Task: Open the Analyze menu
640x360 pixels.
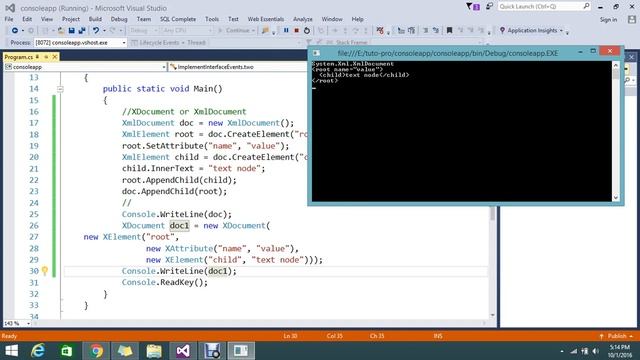Action: 302,19
